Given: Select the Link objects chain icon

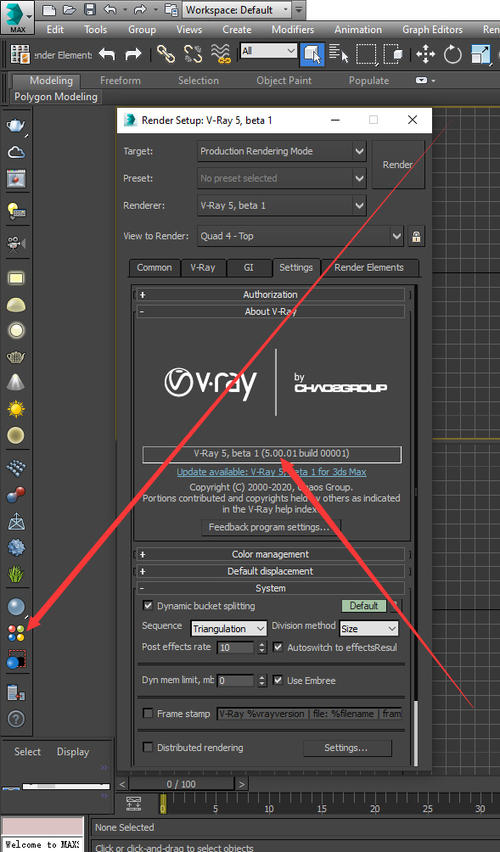Looking at the screenshot, I should [166, 54].
